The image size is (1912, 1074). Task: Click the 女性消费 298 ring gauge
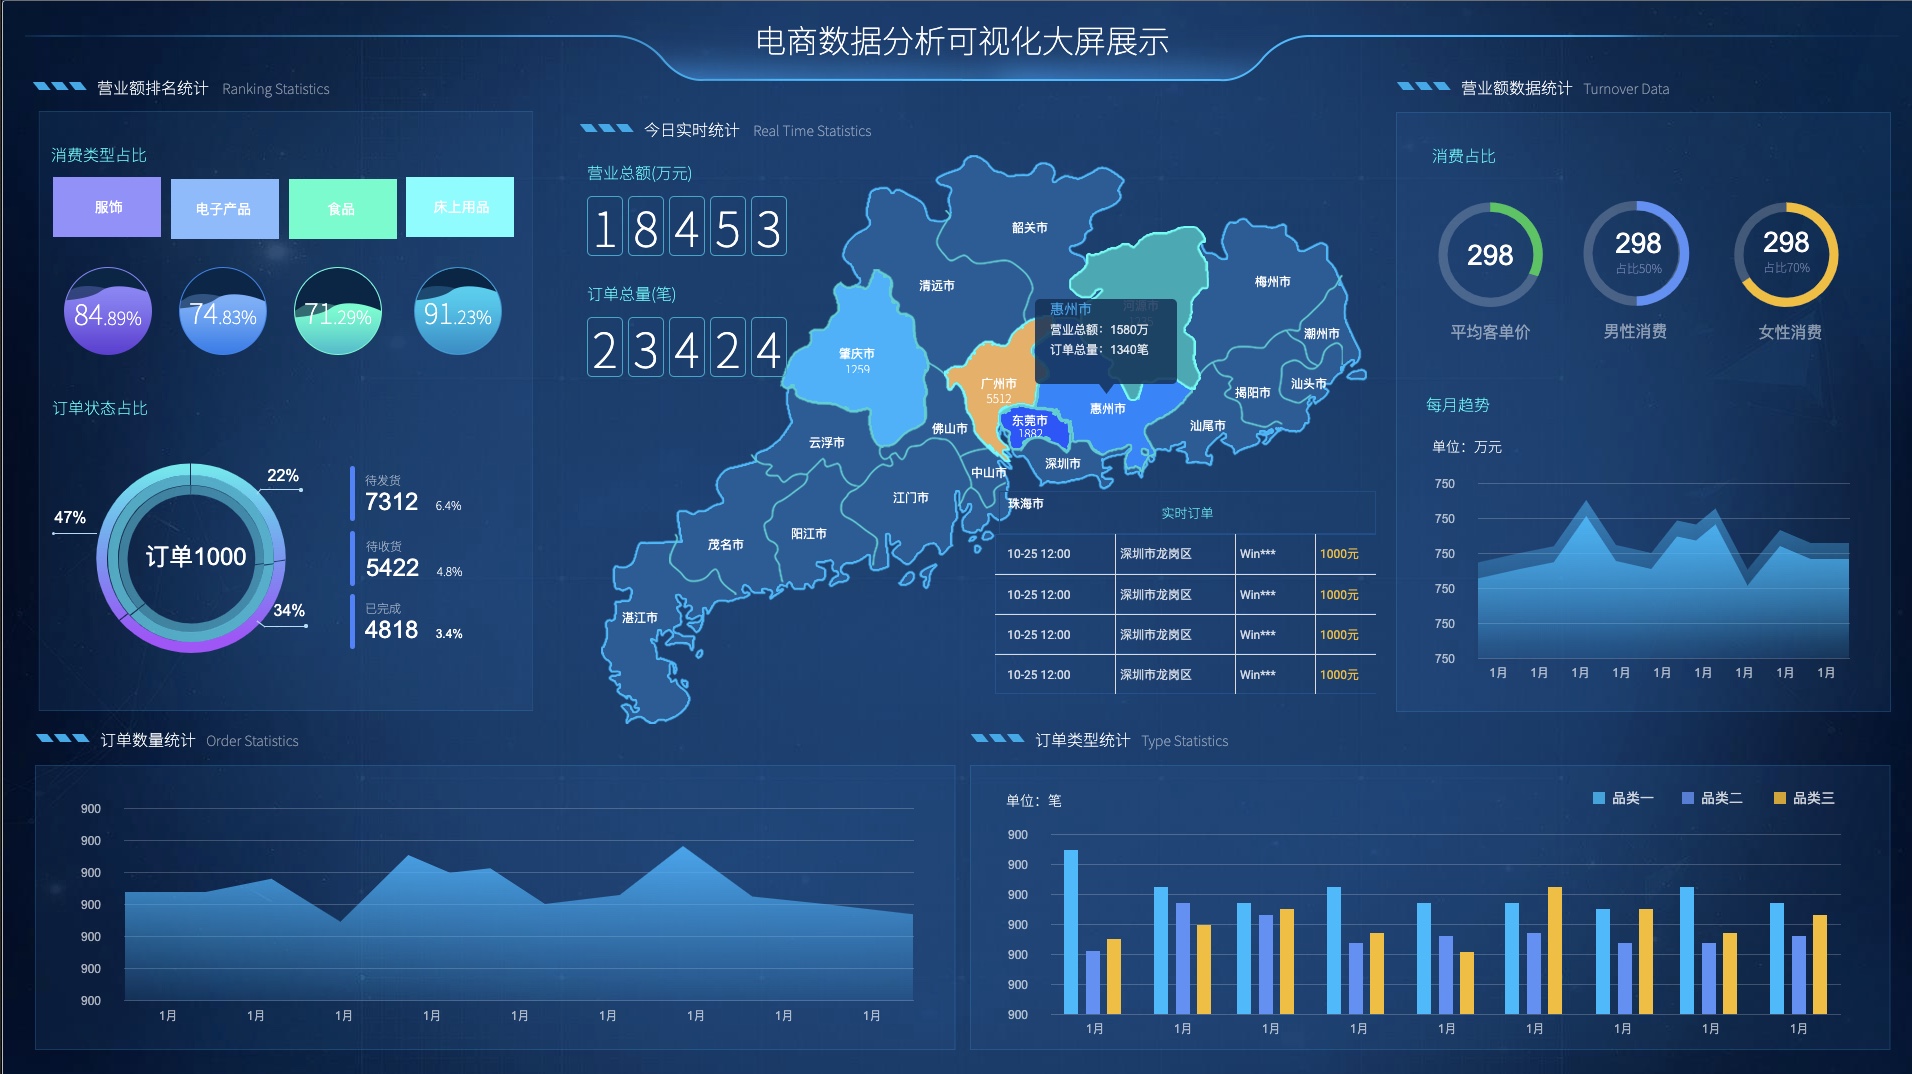point(1786,254)
